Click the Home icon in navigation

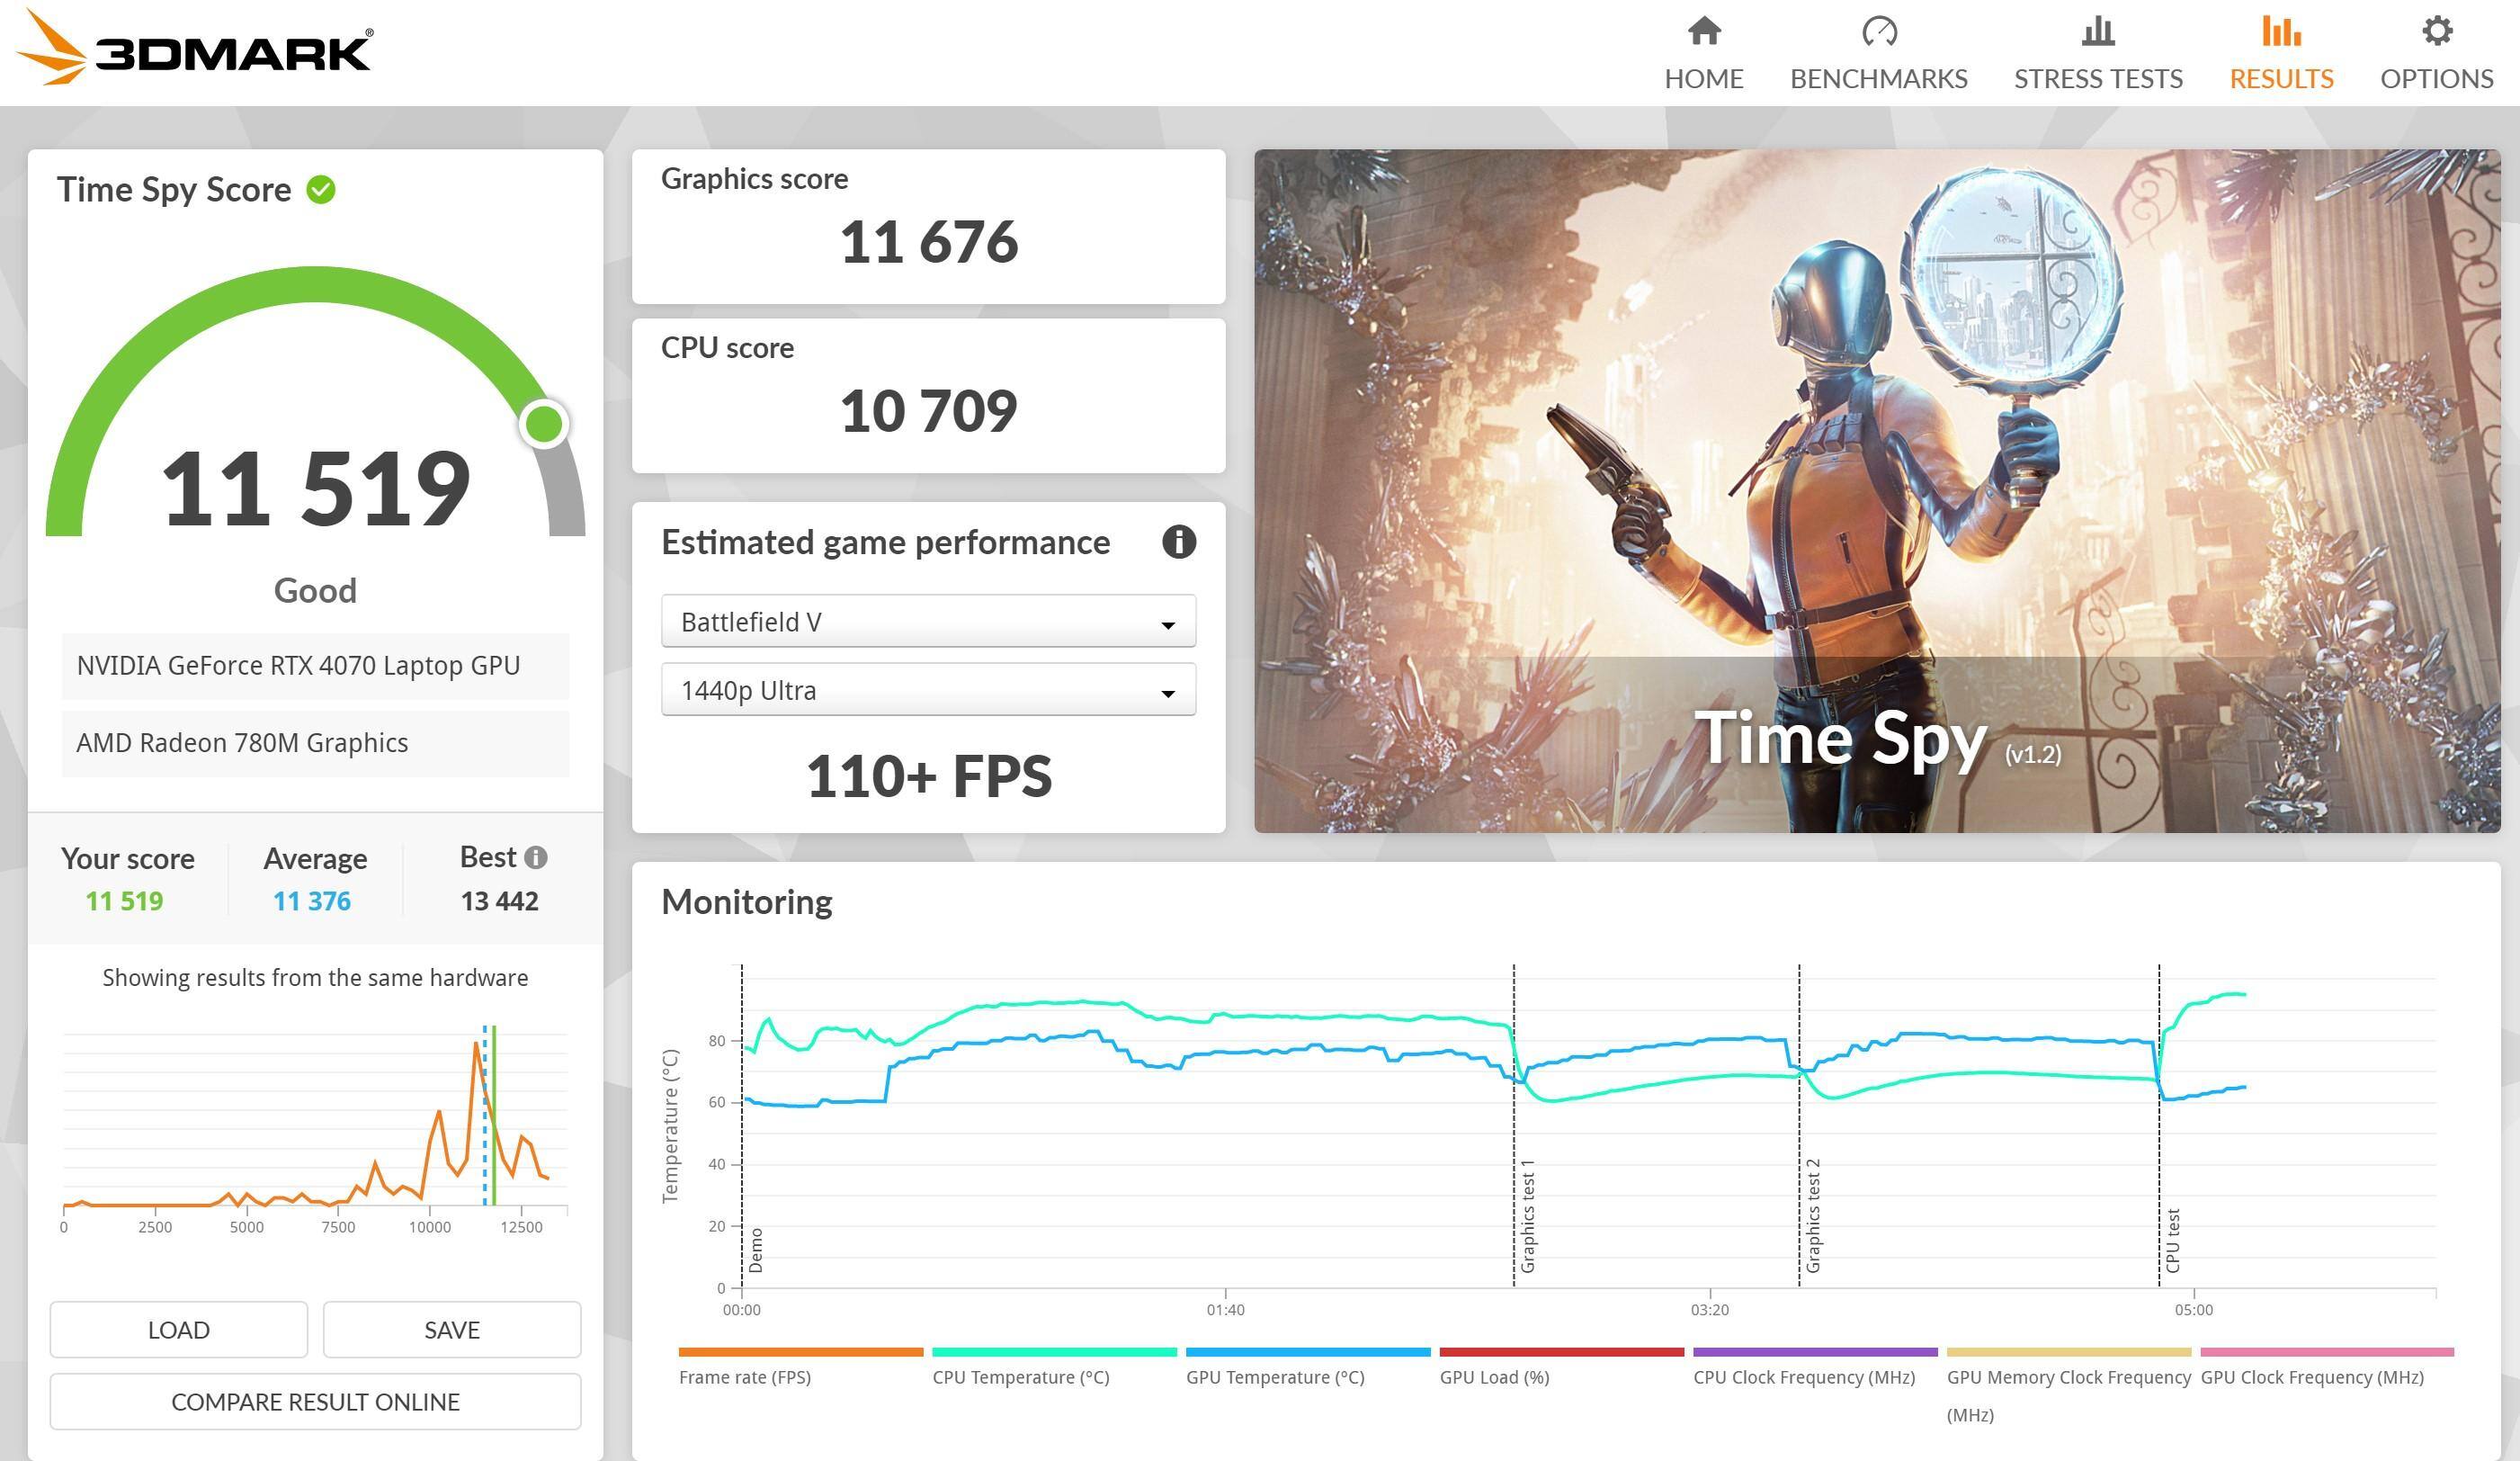[1703, 31]
